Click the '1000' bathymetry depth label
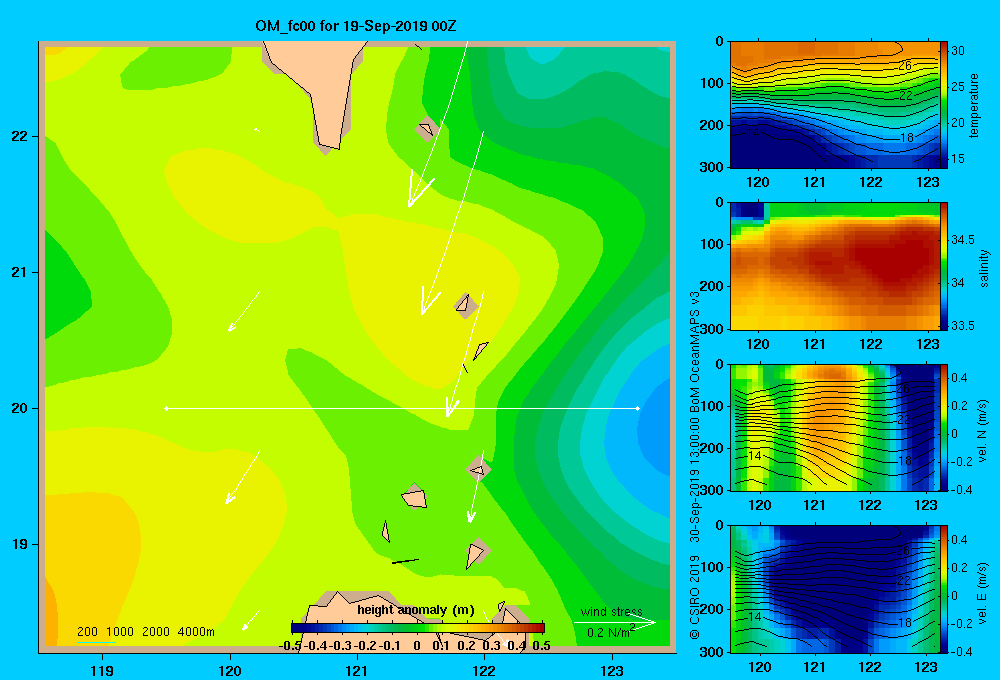This screenshot has width=1000, height=680. click(x=120, y=632)
